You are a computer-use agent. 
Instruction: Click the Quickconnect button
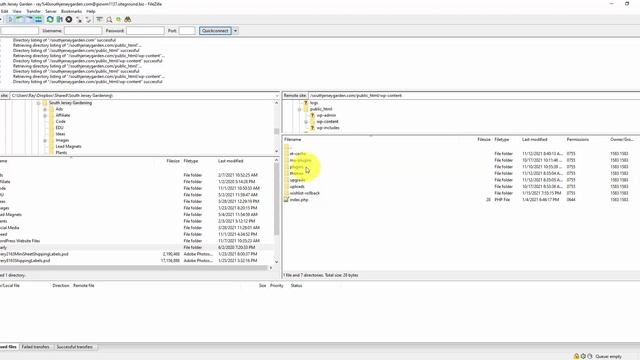pos(216,31)
